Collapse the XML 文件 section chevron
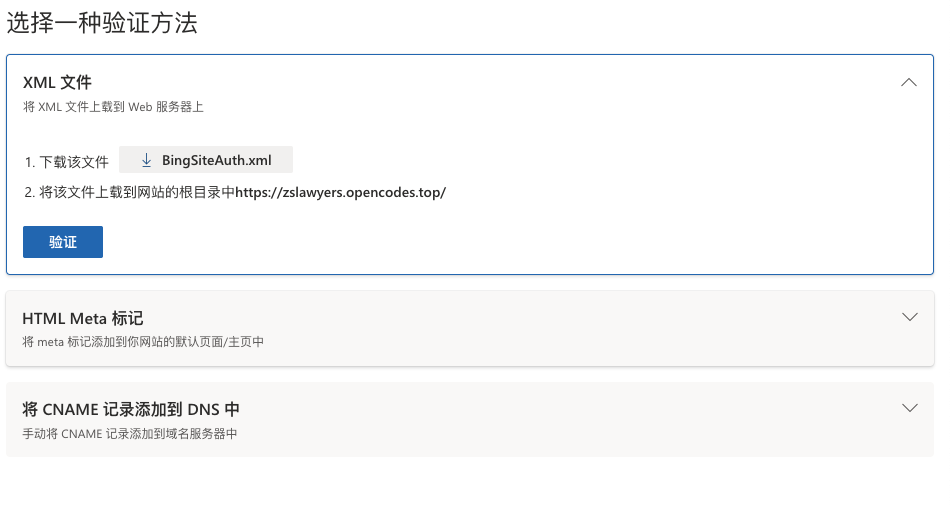Screen dimensions: 950x510 [x=909, y=82]
